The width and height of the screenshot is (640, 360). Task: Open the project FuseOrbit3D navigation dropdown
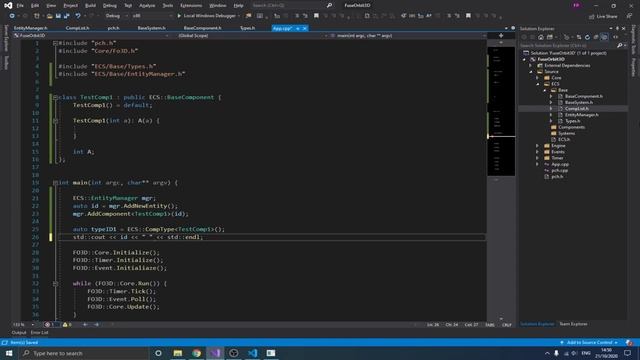[x=91, y=36]
